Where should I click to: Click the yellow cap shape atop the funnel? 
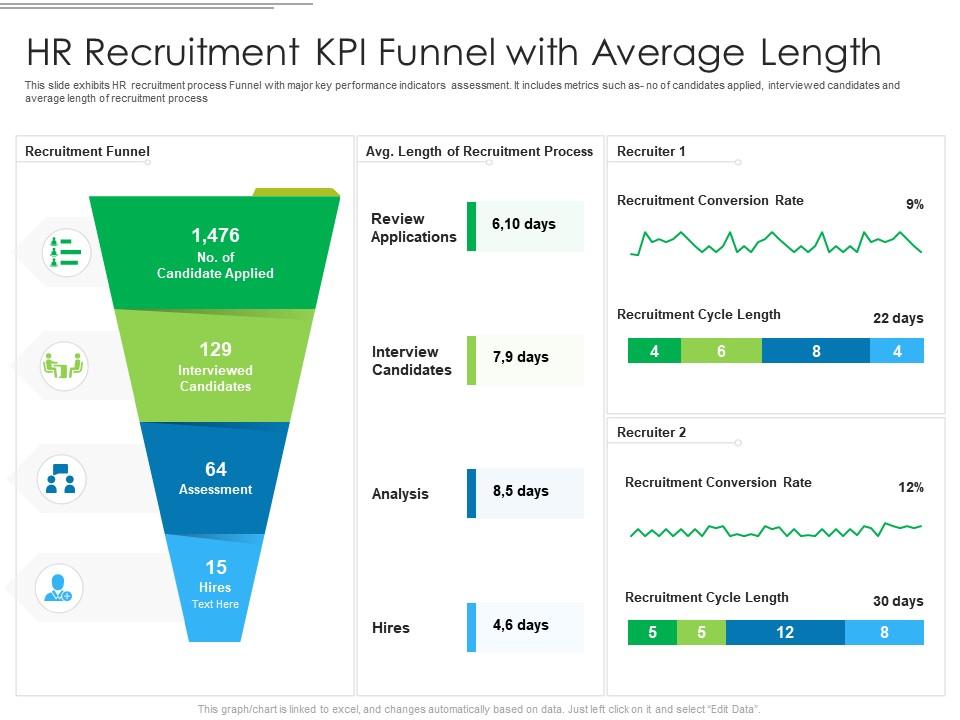(296, 191)
